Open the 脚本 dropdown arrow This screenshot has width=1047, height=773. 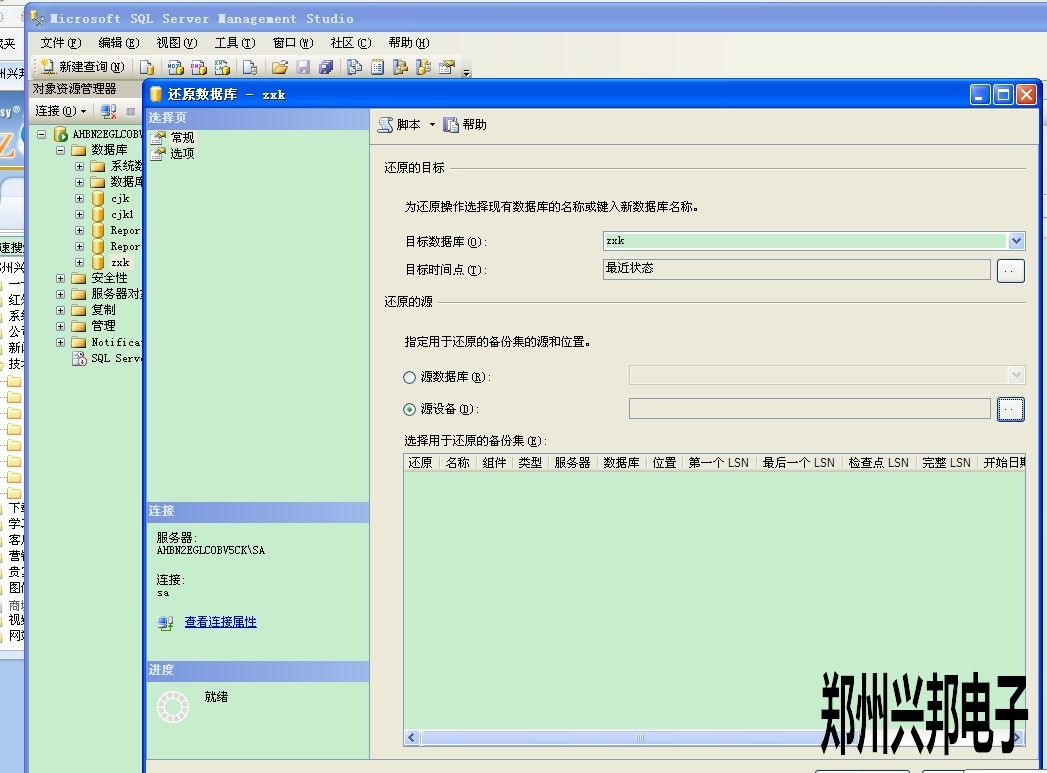click(x=432, y=125)
